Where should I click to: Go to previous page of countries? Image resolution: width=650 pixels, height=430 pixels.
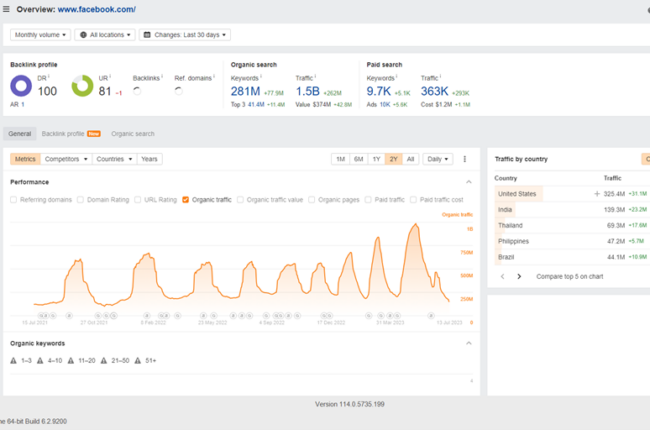502,277
